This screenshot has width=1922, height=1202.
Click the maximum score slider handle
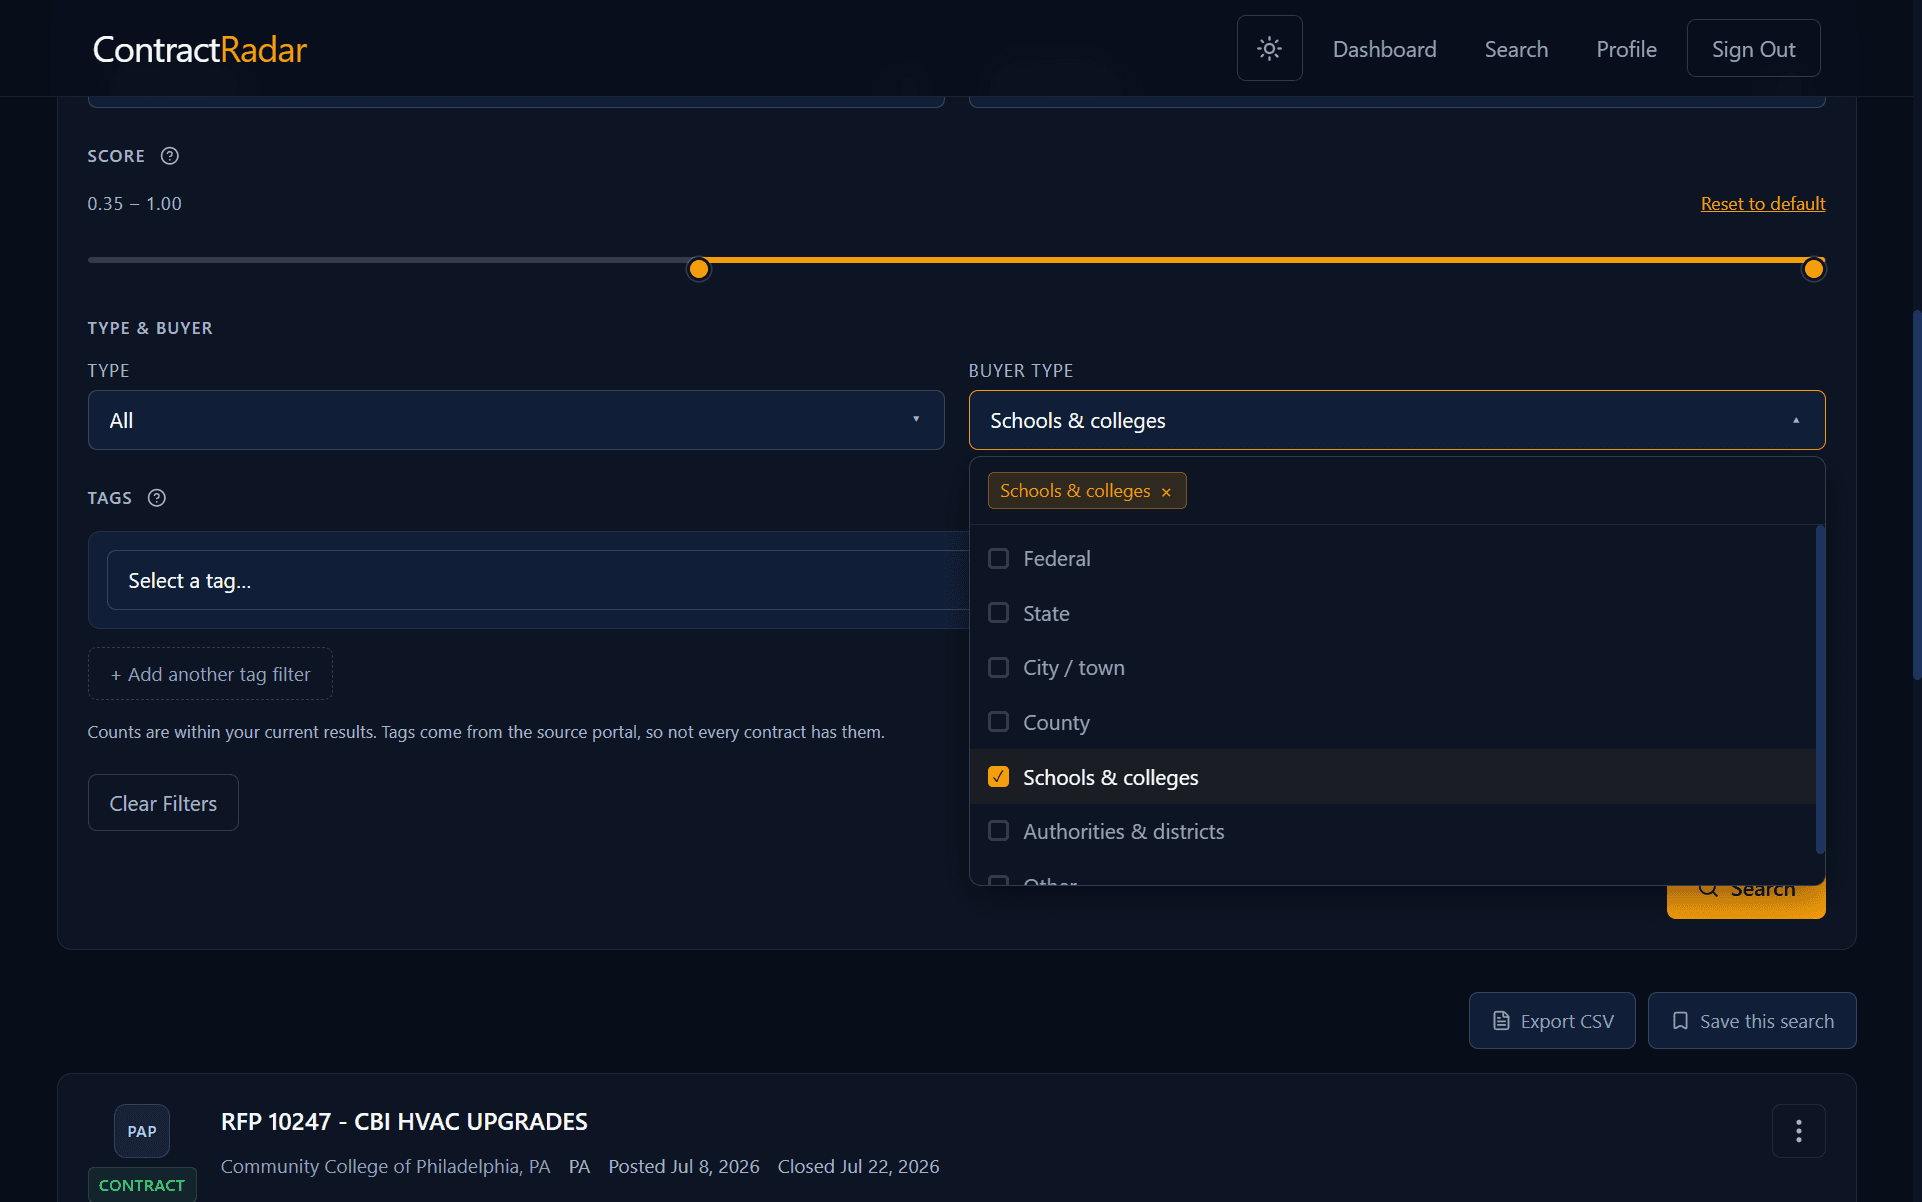point(1813,269)
